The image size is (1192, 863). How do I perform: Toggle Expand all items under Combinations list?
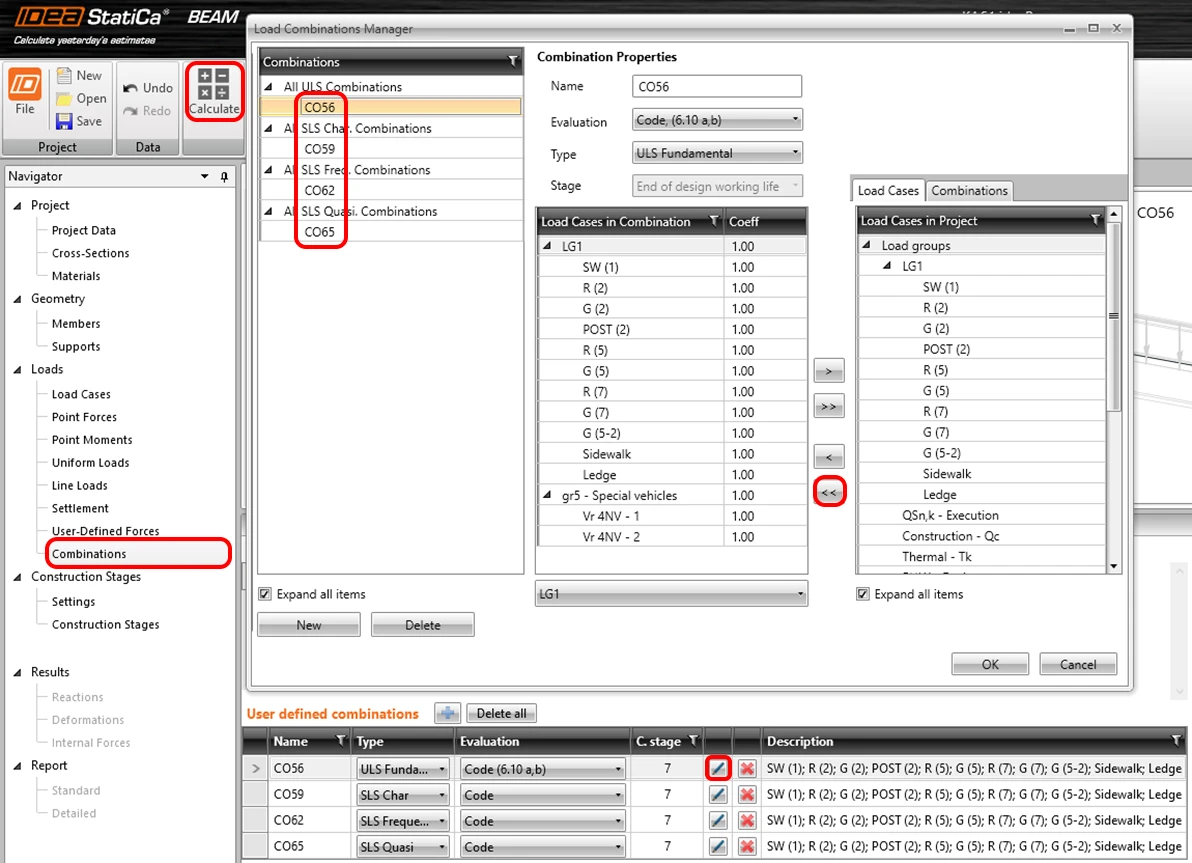(265, 594)
